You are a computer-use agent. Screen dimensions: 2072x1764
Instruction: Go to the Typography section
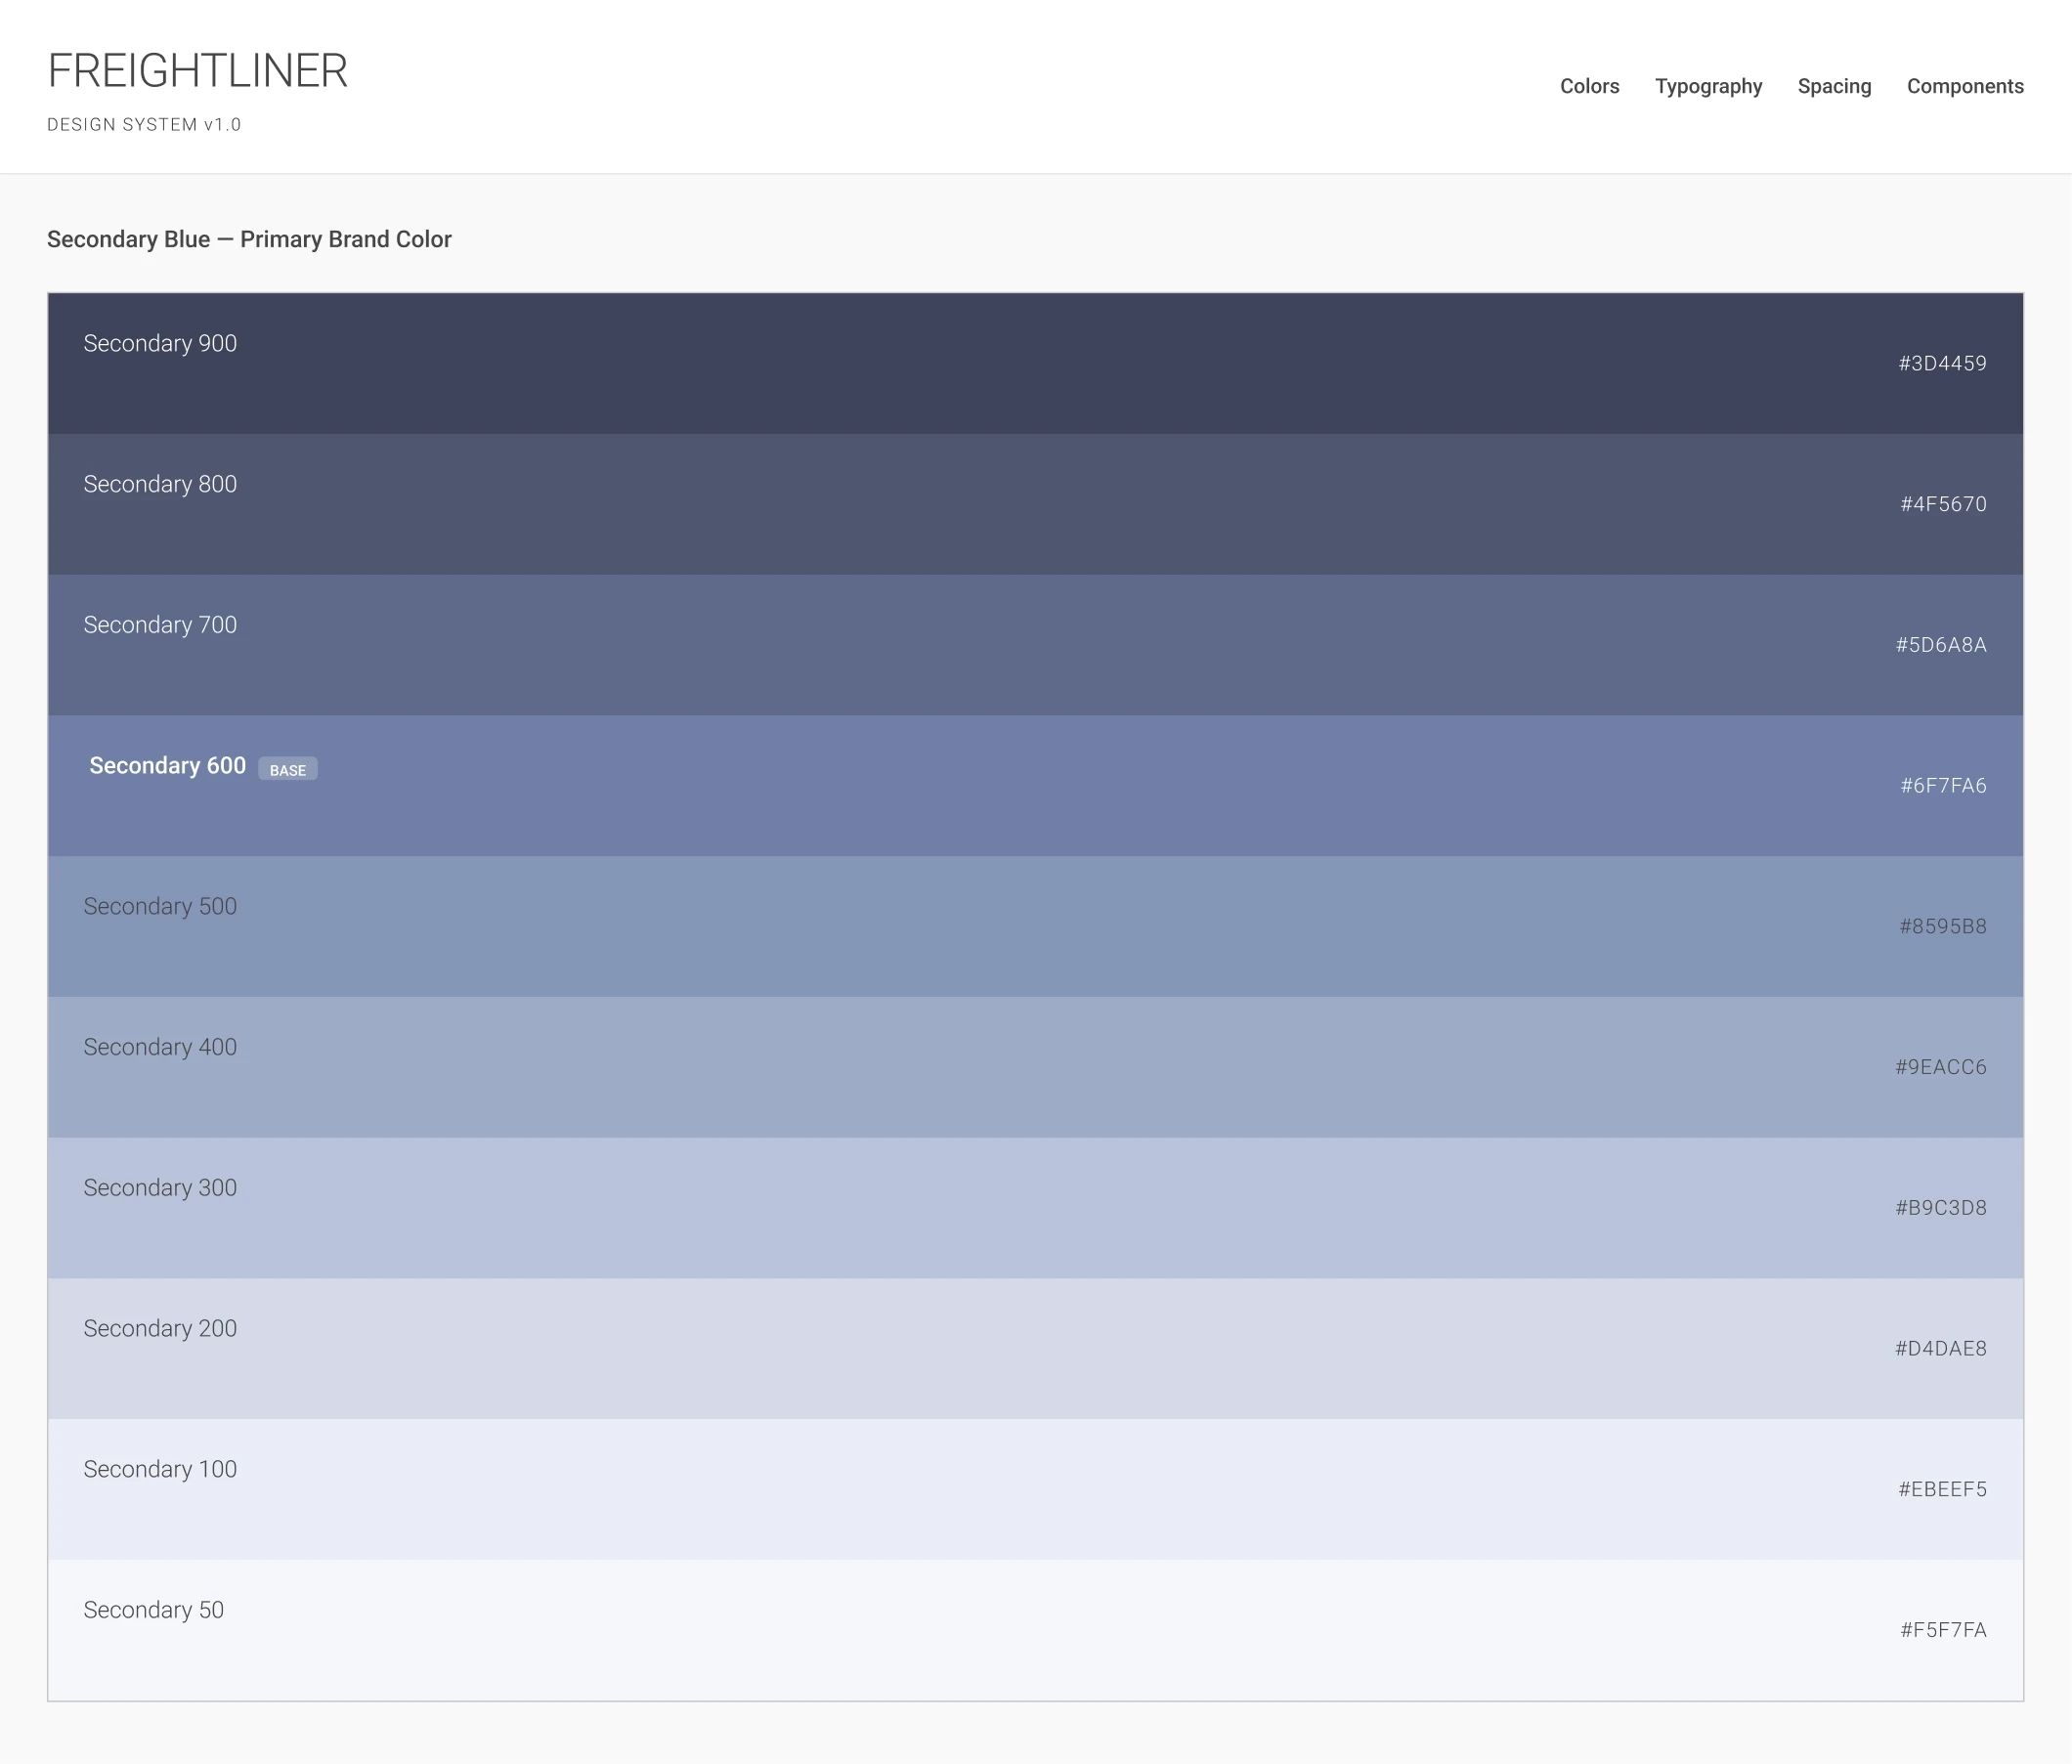(1708, 86)
